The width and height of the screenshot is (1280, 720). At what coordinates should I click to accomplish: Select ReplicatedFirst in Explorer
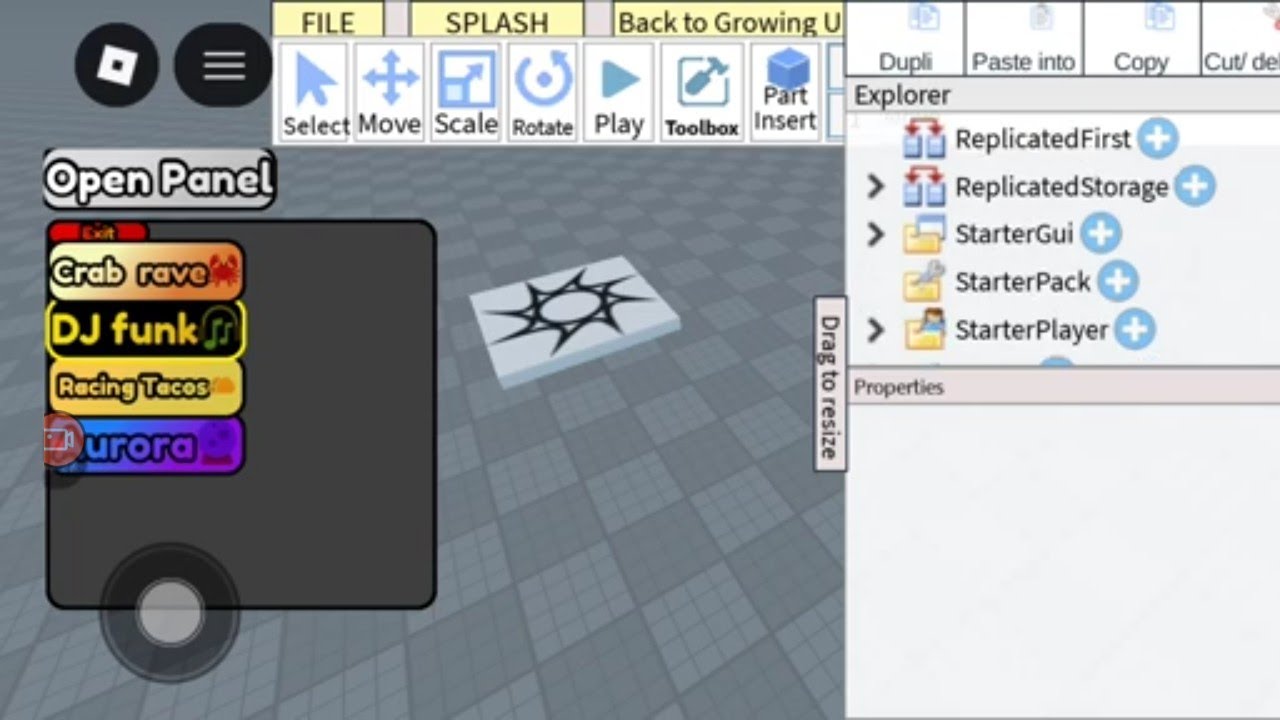click(x=1043, y=139)
